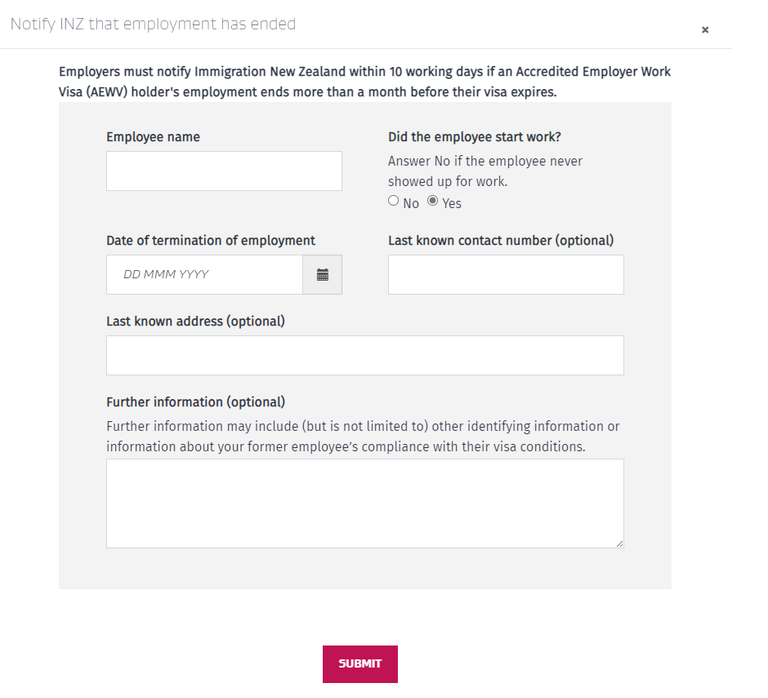The image size is (768, 698).
Task: Click the Last known contact number label
Action: coord(501,241)
